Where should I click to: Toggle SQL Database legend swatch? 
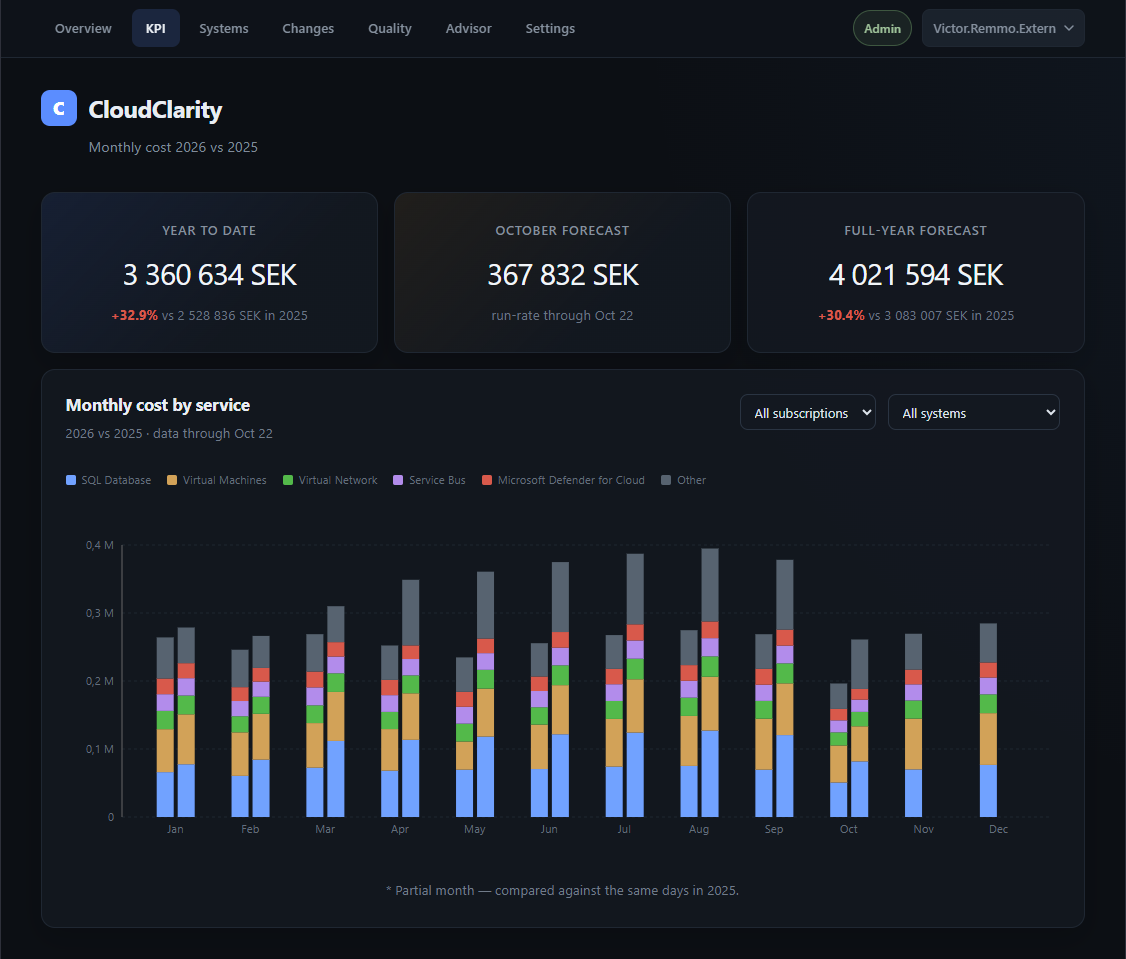coord(71,480)
